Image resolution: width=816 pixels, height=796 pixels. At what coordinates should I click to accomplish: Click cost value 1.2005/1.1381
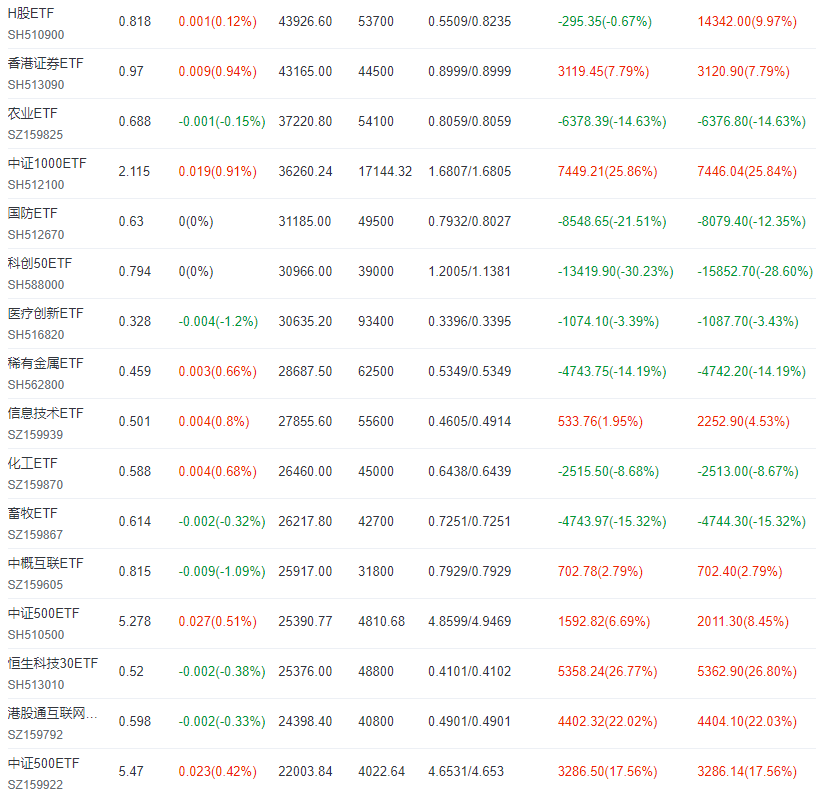[x=469, y=271]
